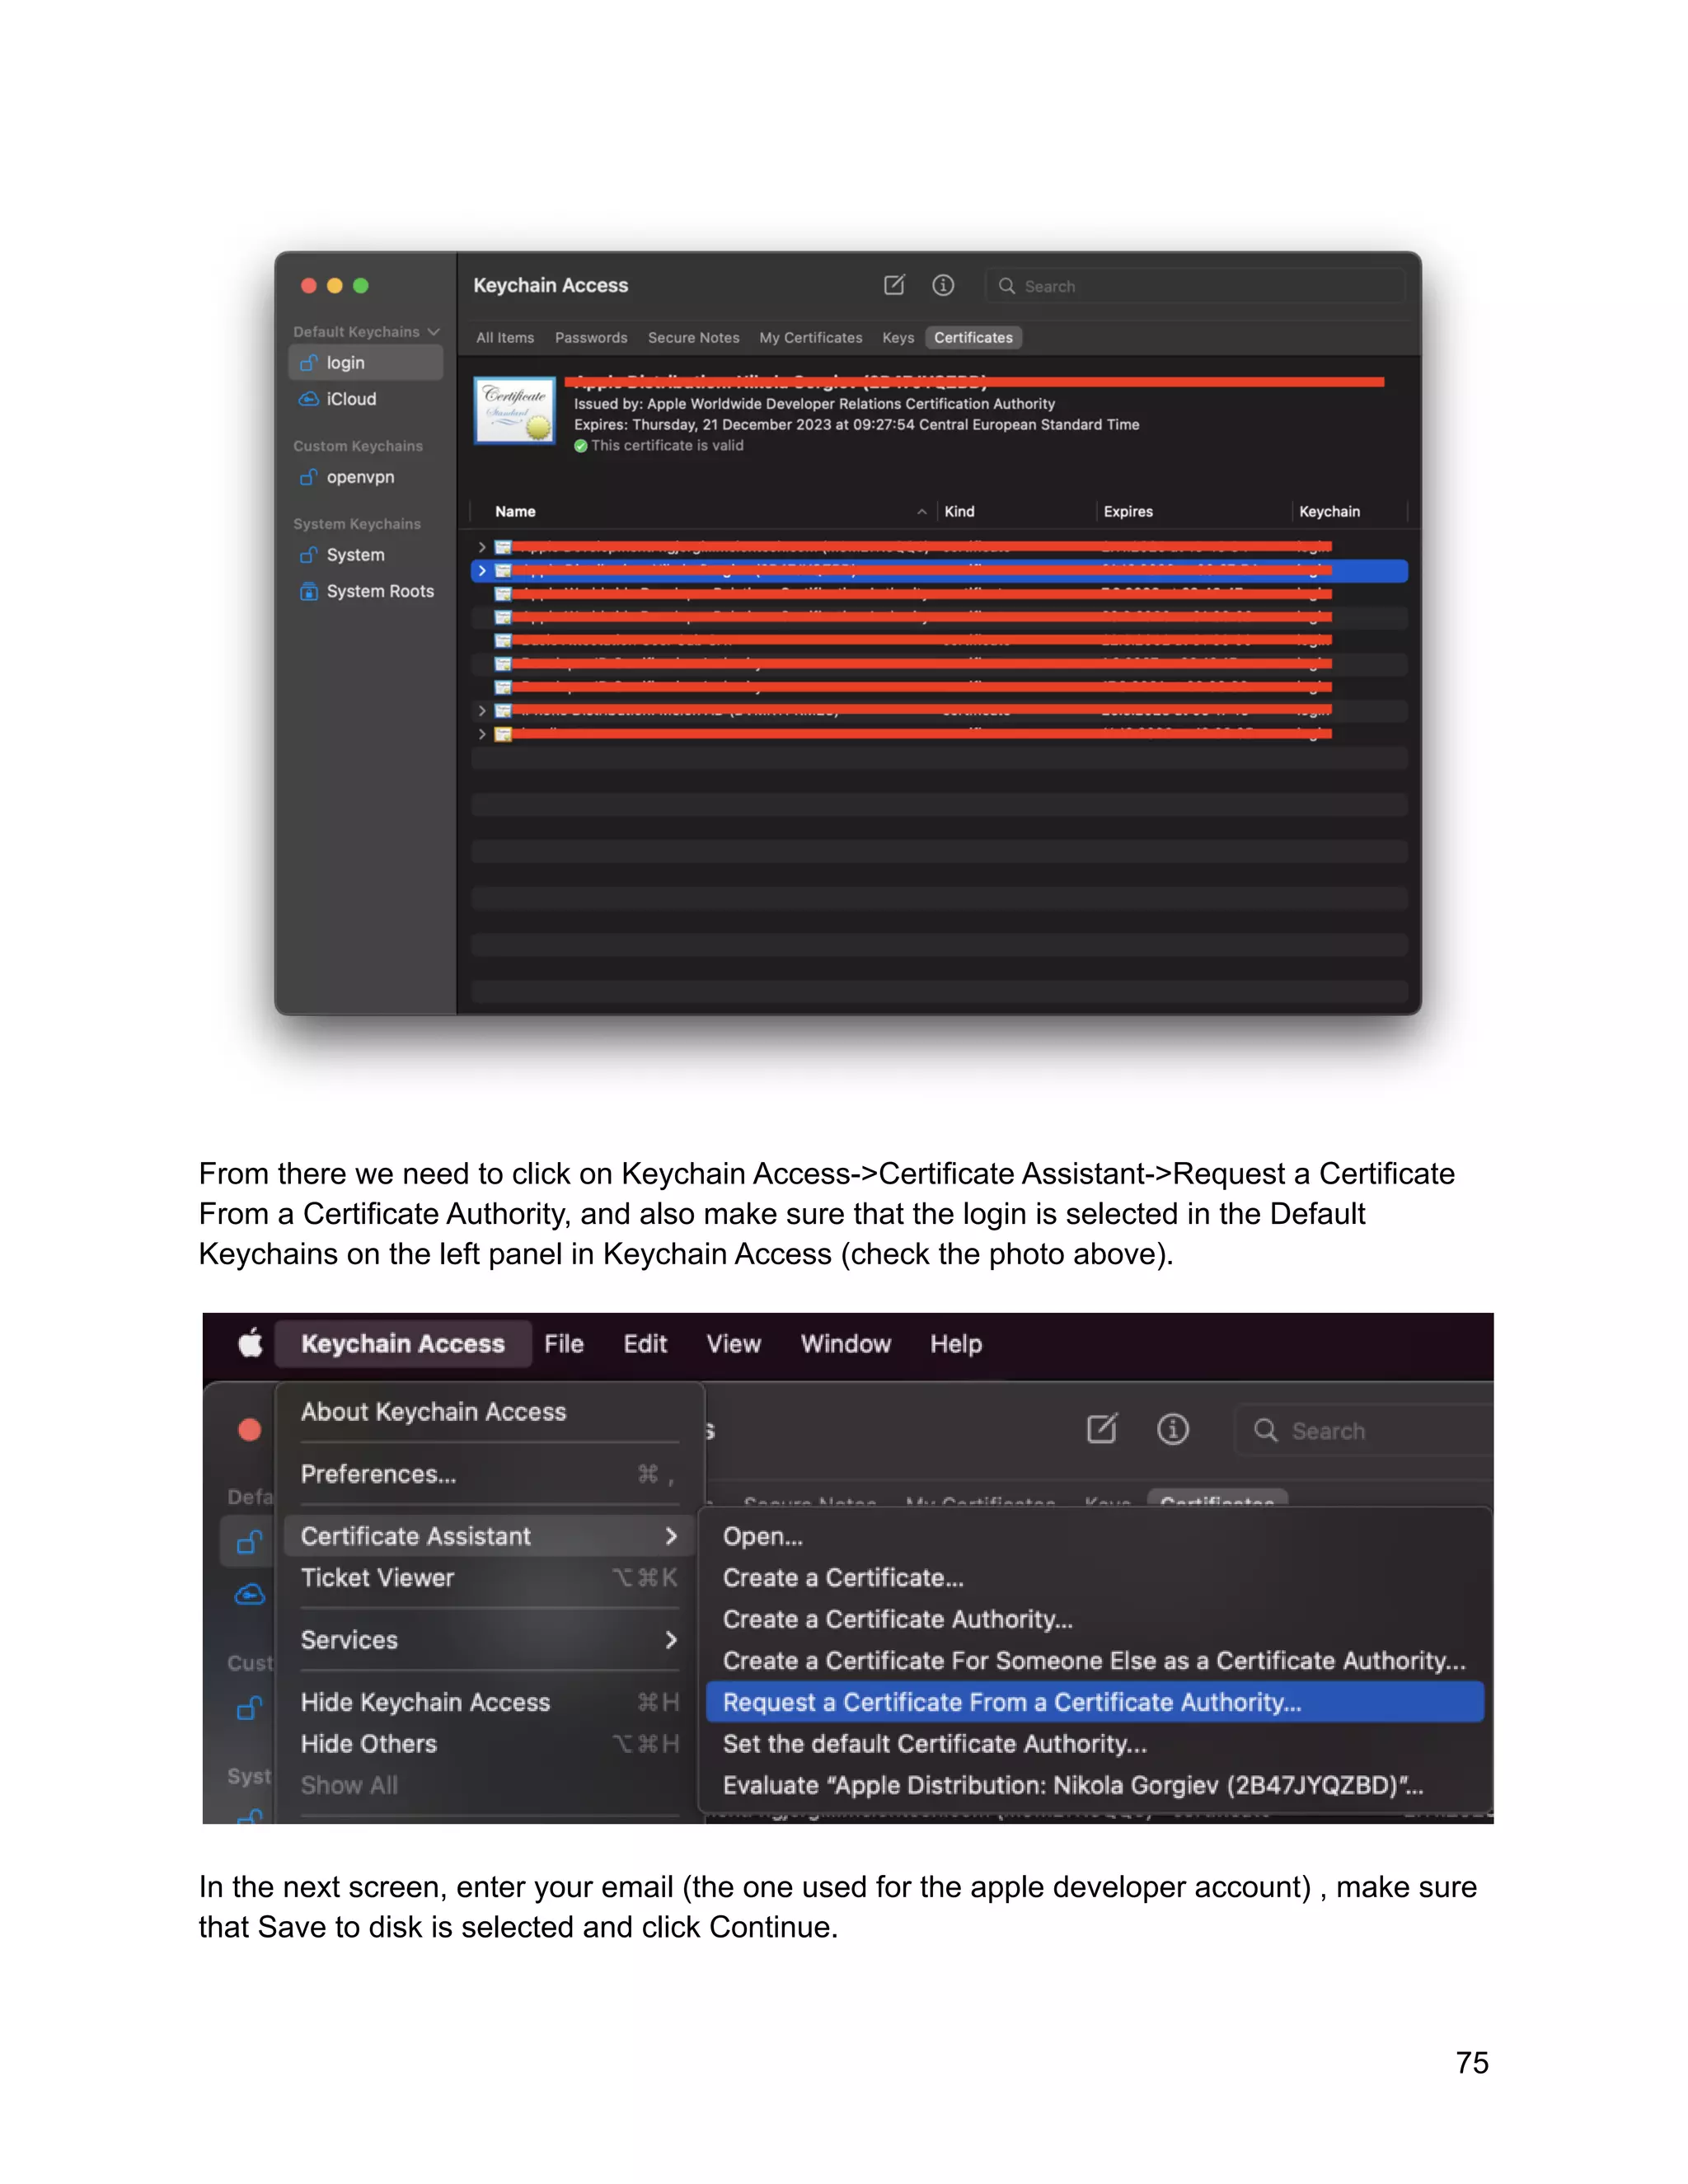Click the Apple menu logo
Screen dimensions: 1688x2184
tap(251, 1343)
